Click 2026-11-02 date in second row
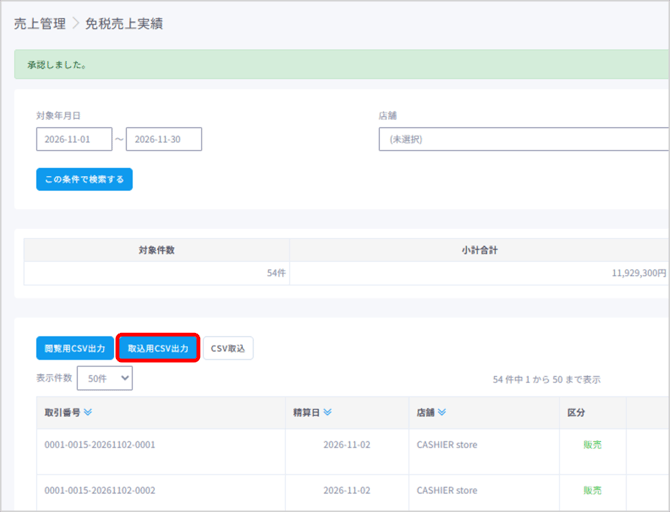Viewport: 670px width, 512px height. point(347,491)
